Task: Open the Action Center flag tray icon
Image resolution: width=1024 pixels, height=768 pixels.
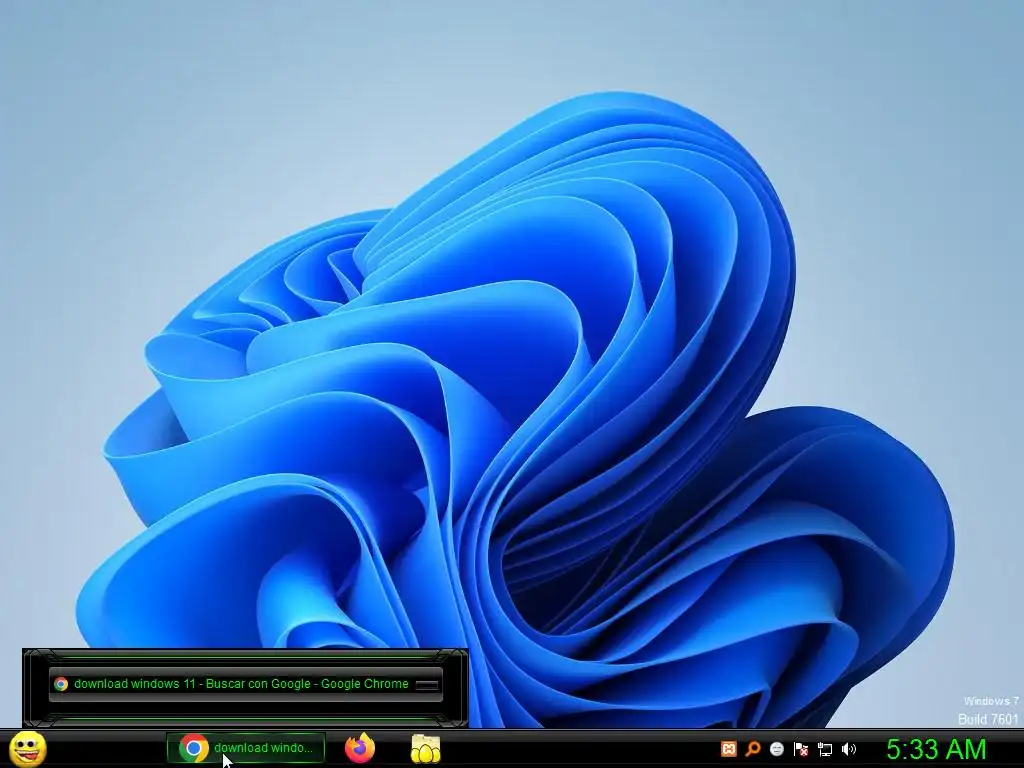Action: pyautogui.click(x=801, y=749)
